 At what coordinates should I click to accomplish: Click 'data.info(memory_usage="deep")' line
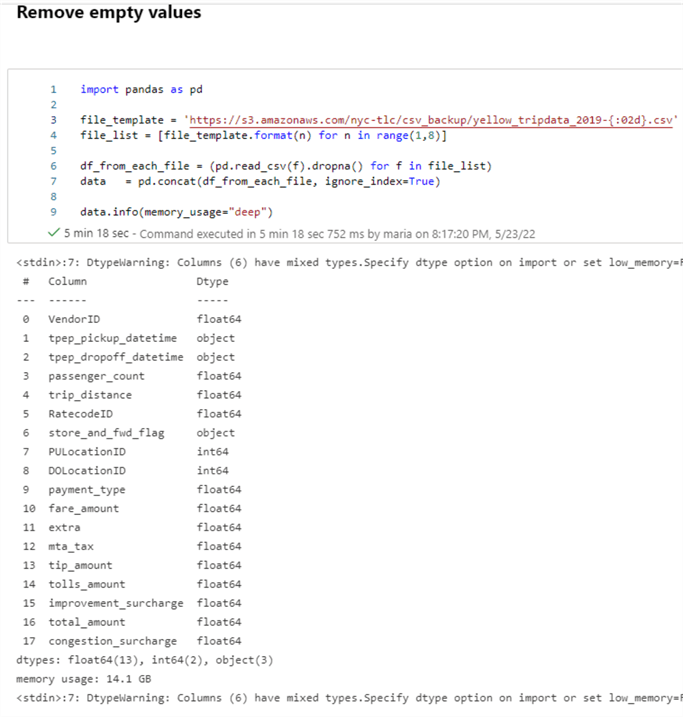click(x=176, y=212)
